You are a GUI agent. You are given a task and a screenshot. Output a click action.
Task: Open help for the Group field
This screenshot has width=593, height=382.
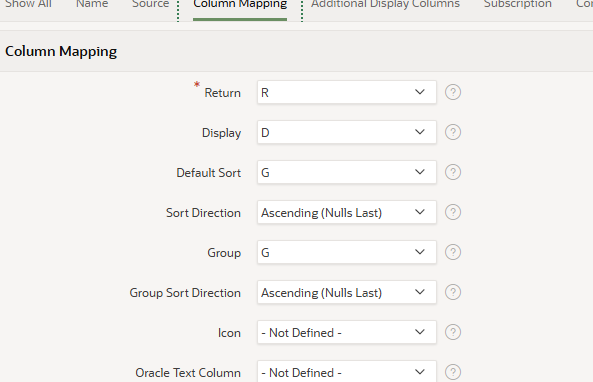pyautogui.click(x=453, y=252)
